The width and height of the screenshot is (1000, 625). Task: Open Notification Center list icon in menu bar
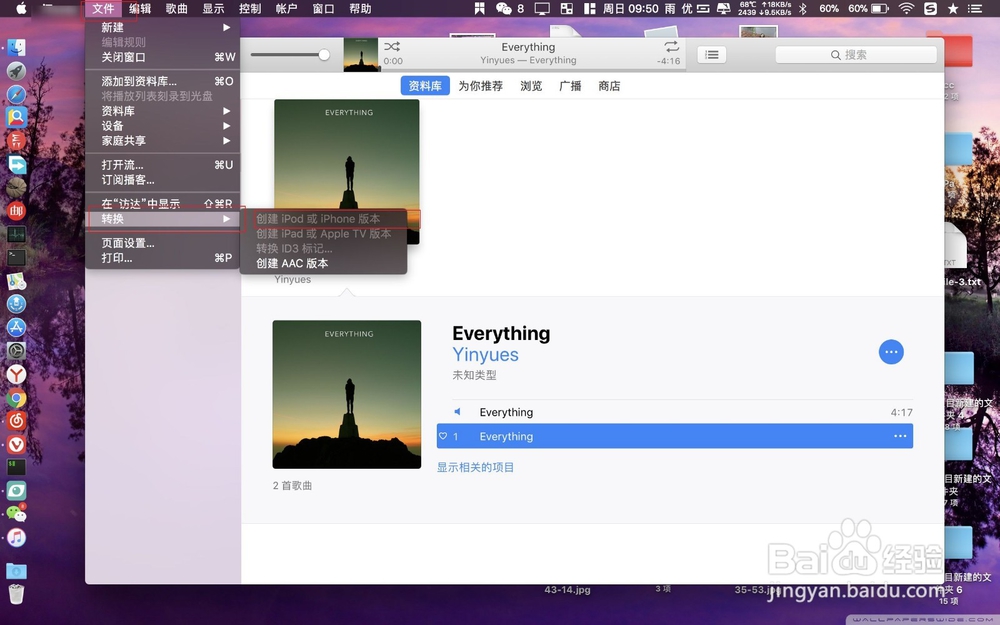(975, 8)
